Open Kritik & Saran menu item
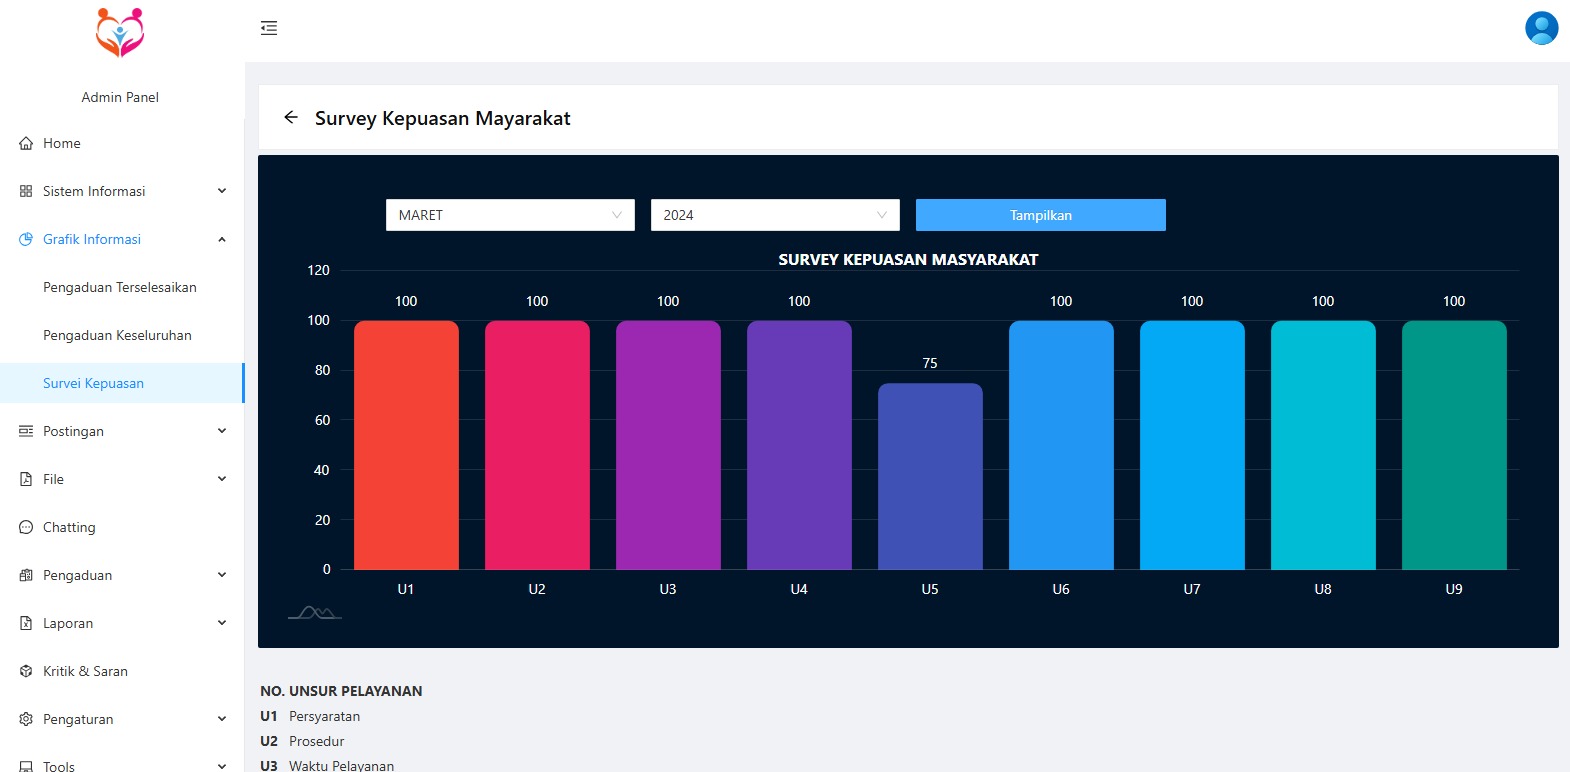Image resolution: width=1570 pixels, height=772 pixels. point(122,671)
